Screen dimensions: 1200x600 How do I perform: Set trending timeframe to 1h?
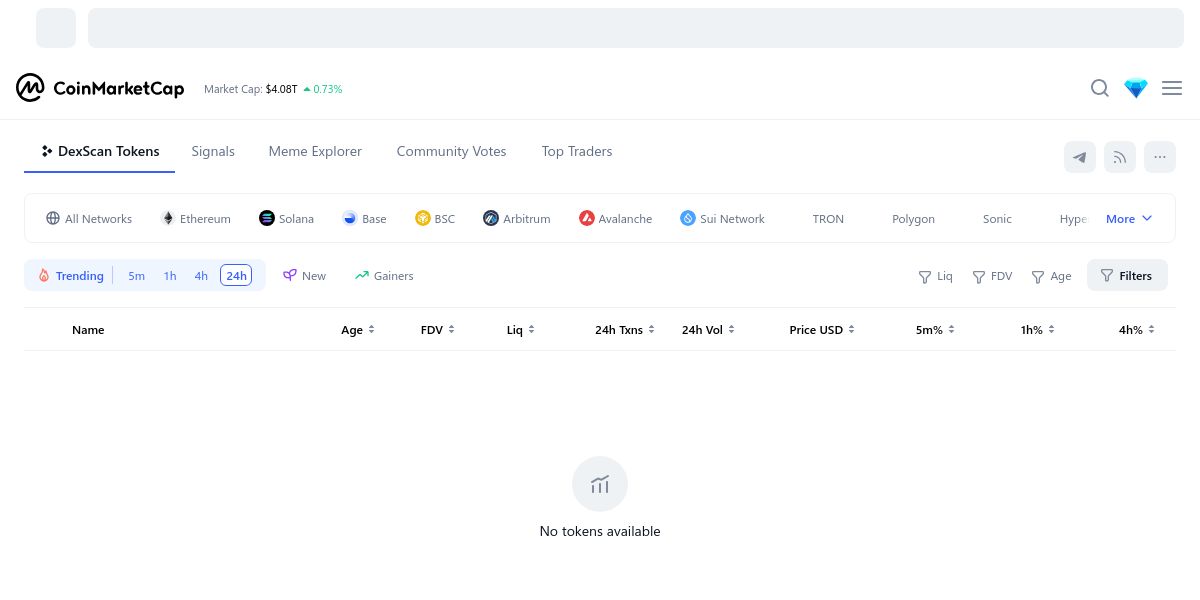click(170, 275)
